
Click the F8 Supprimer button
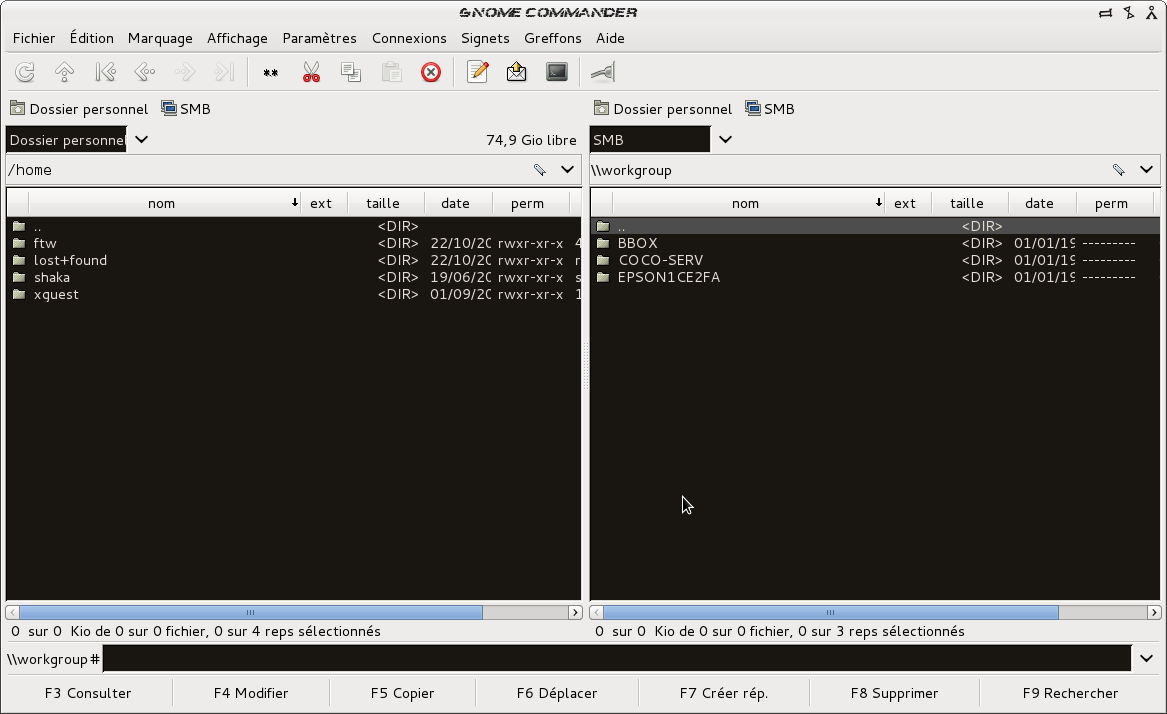coord(894,693)
